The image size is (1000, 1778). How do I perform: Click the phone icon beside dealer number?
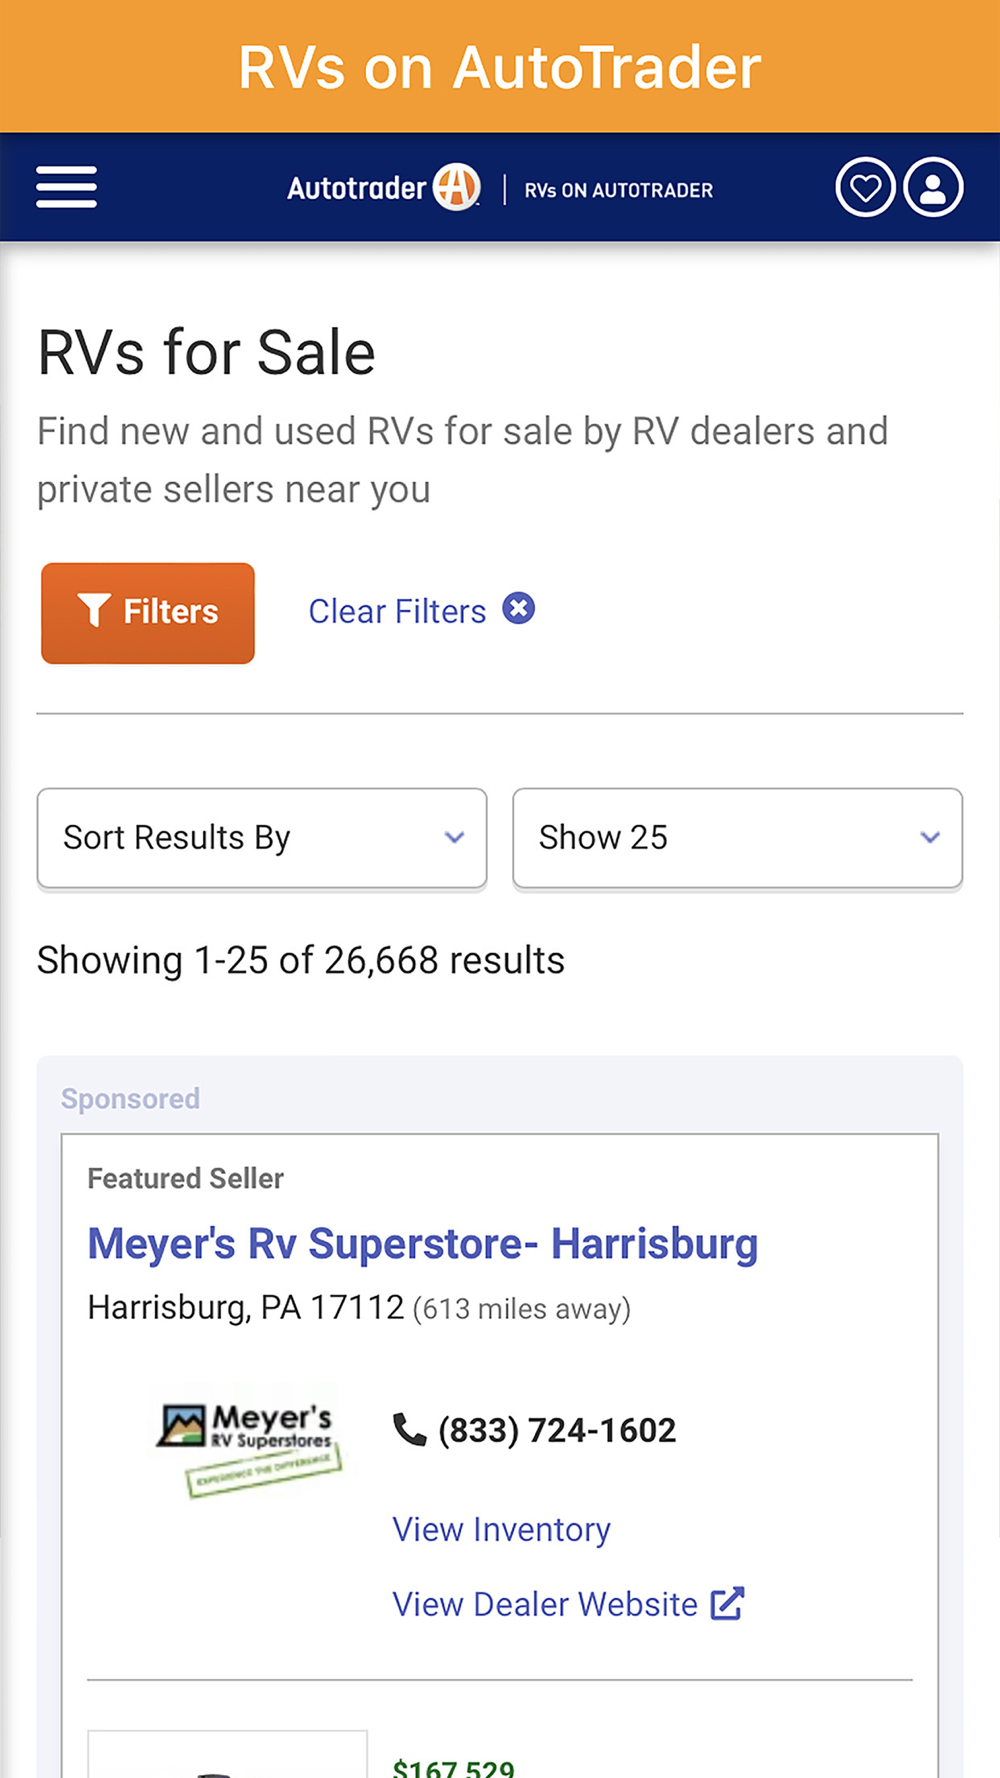point(409,1430)
